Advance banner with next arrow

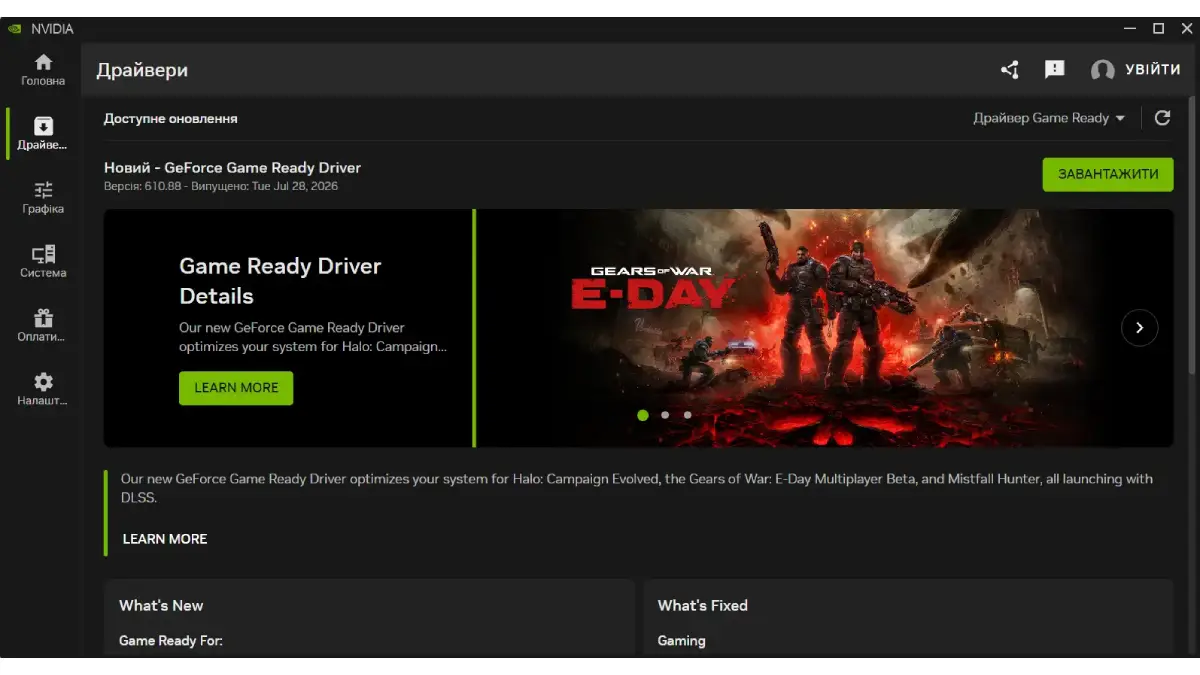tap(1139, 328)
